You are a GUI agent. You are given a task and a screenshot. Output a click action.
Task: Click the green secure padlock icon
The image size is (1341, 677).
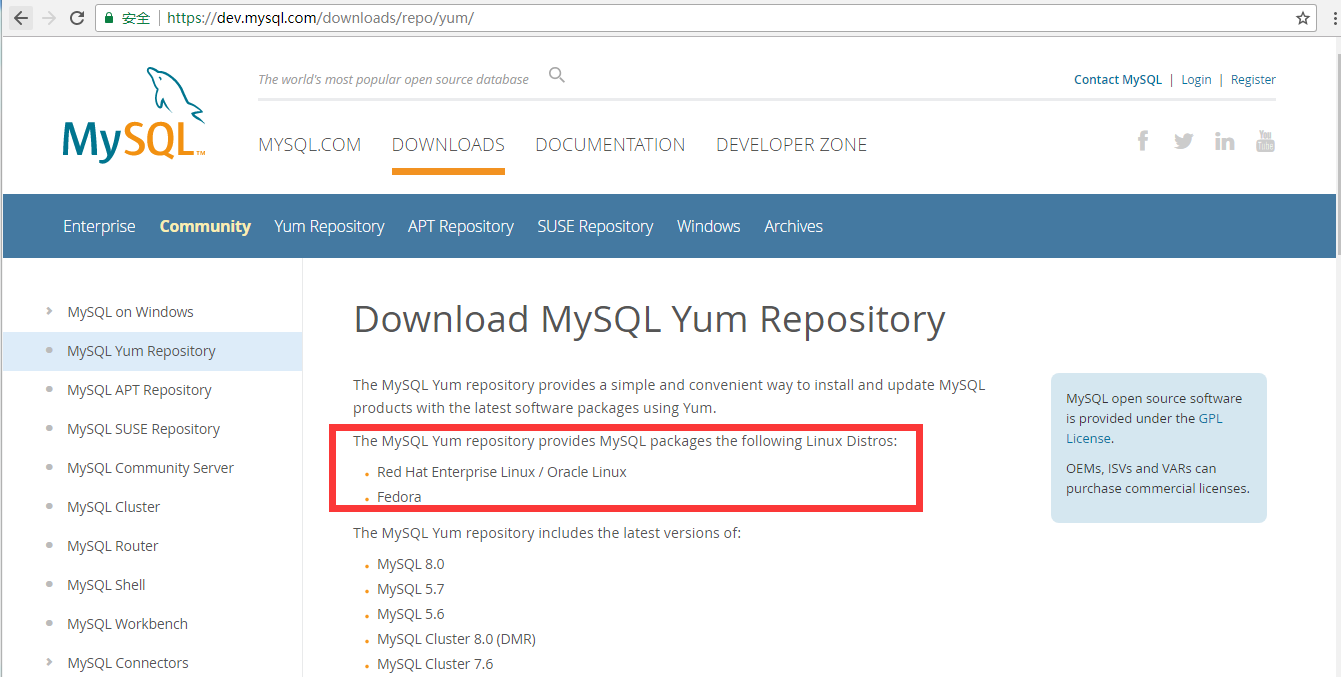click(109, 18)
